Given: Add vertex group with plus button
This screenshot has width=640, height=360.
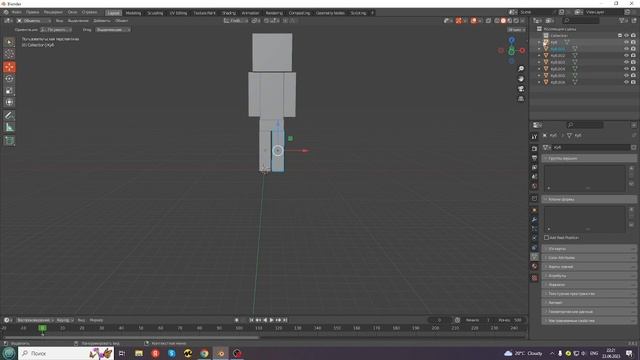Looking at the screenshot, I should (631, 168).
